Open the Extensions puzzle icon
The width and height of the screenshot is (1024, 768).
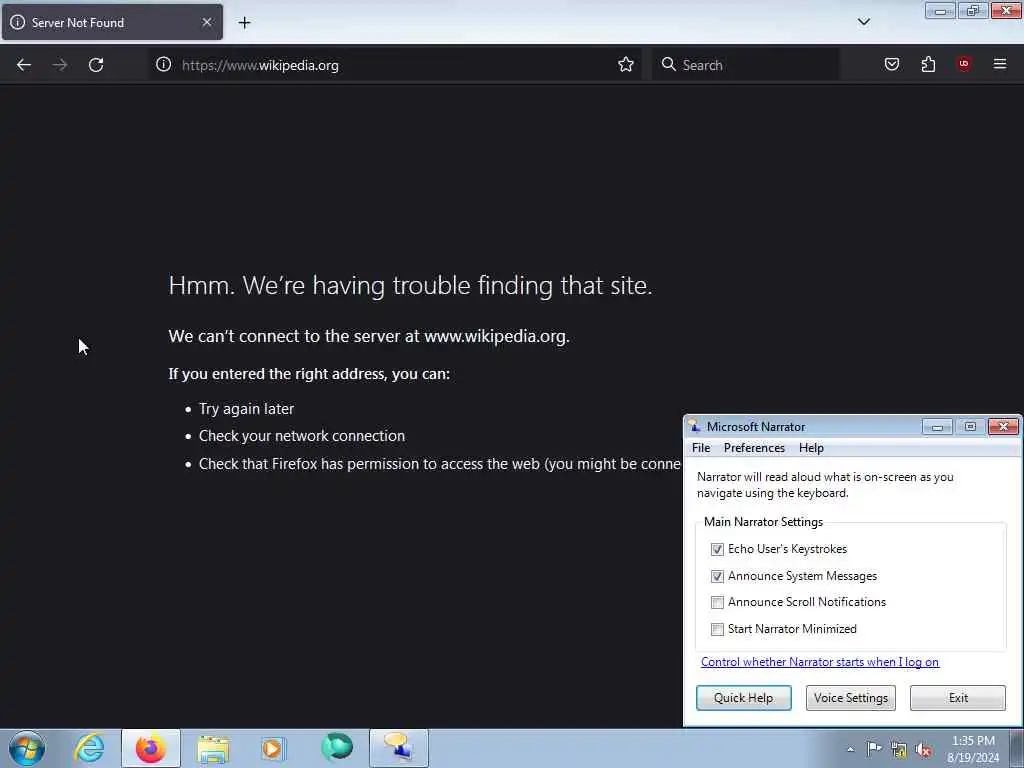[928, 64]
